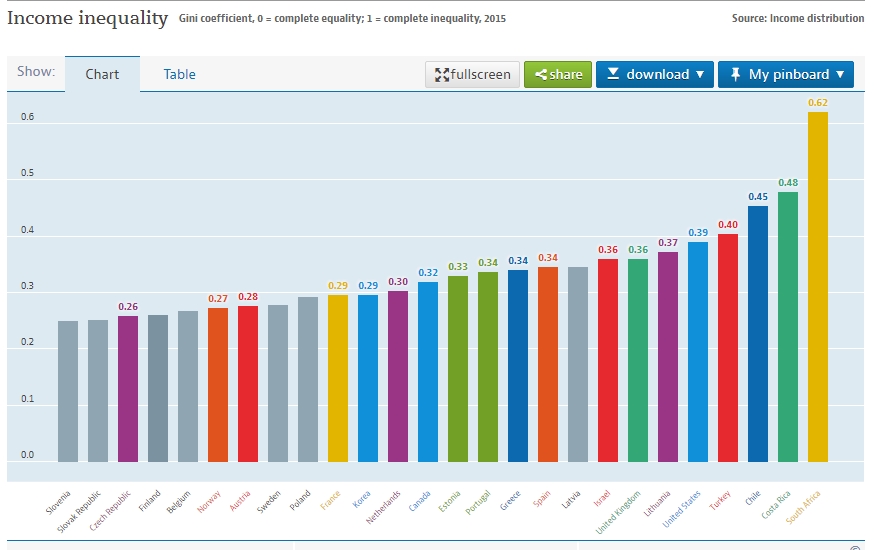The image size is (874, 550).
Task: Open the Income distribution source link
Action: tap(817, 18)
